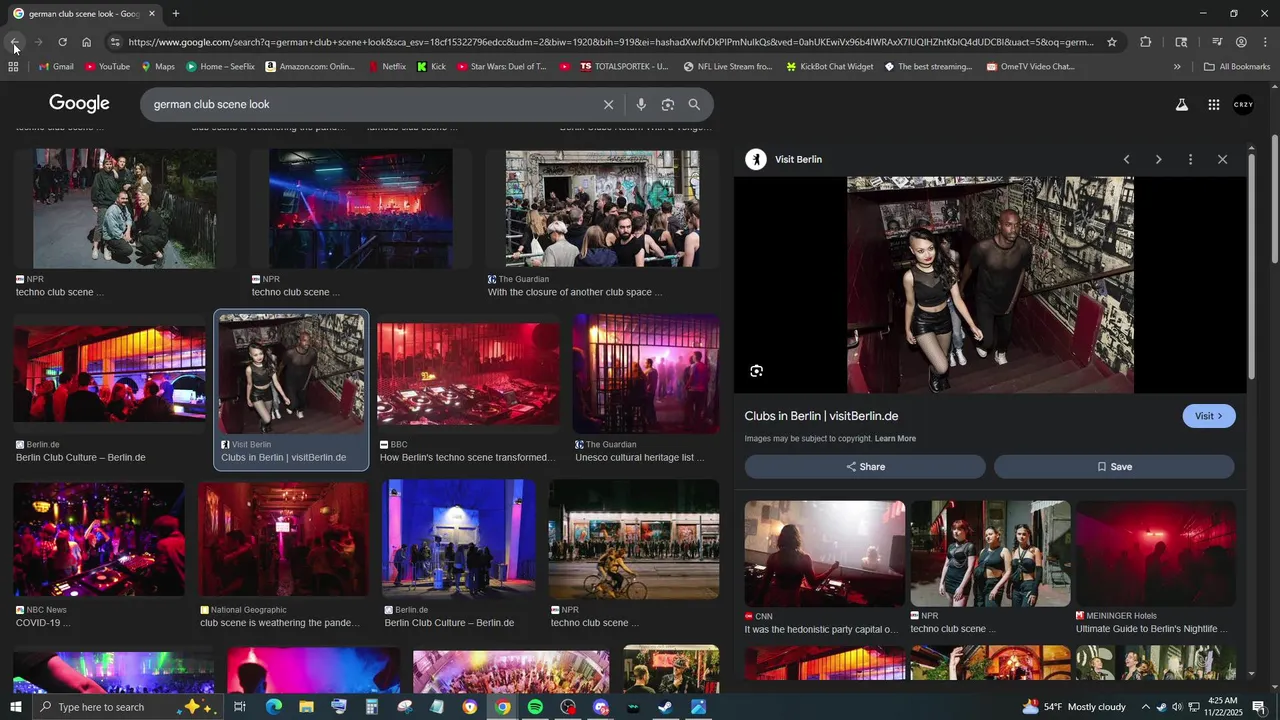Image resolution: width=1280 pixels, height=720 pixels.
Task: Open the browser home page
Action: pyautogui.click(x=86, y=42)
